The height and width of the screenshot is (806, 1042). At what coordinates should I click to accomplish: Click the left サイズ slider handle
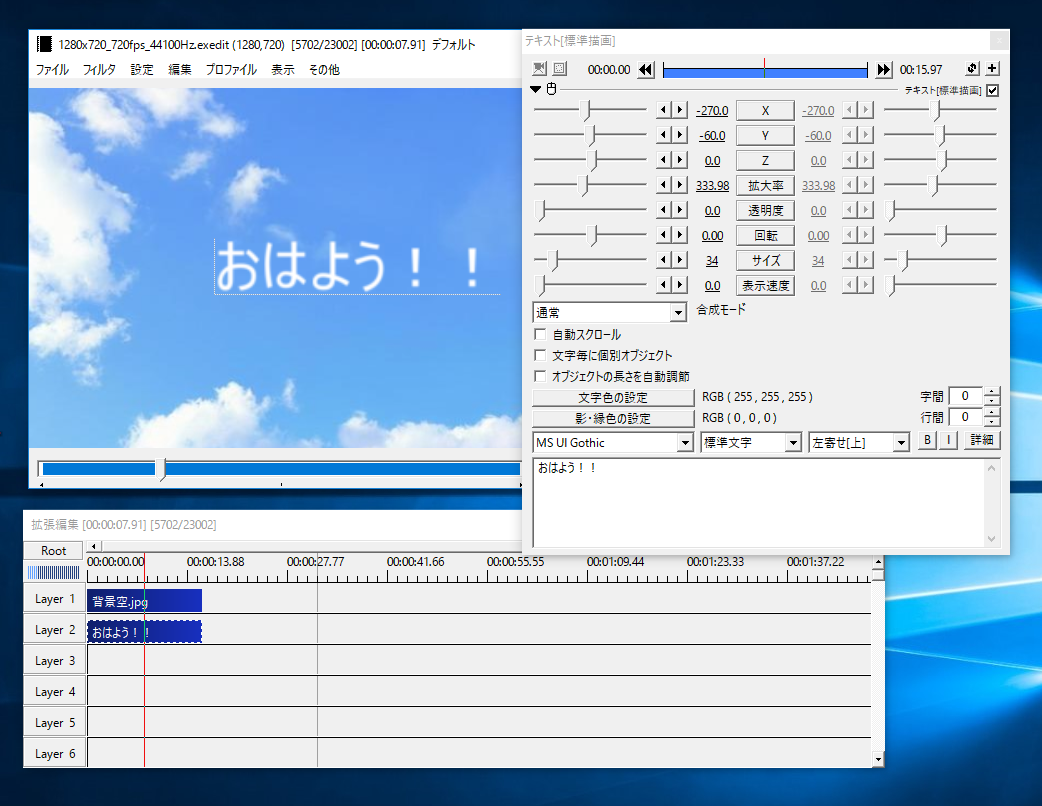553,260
